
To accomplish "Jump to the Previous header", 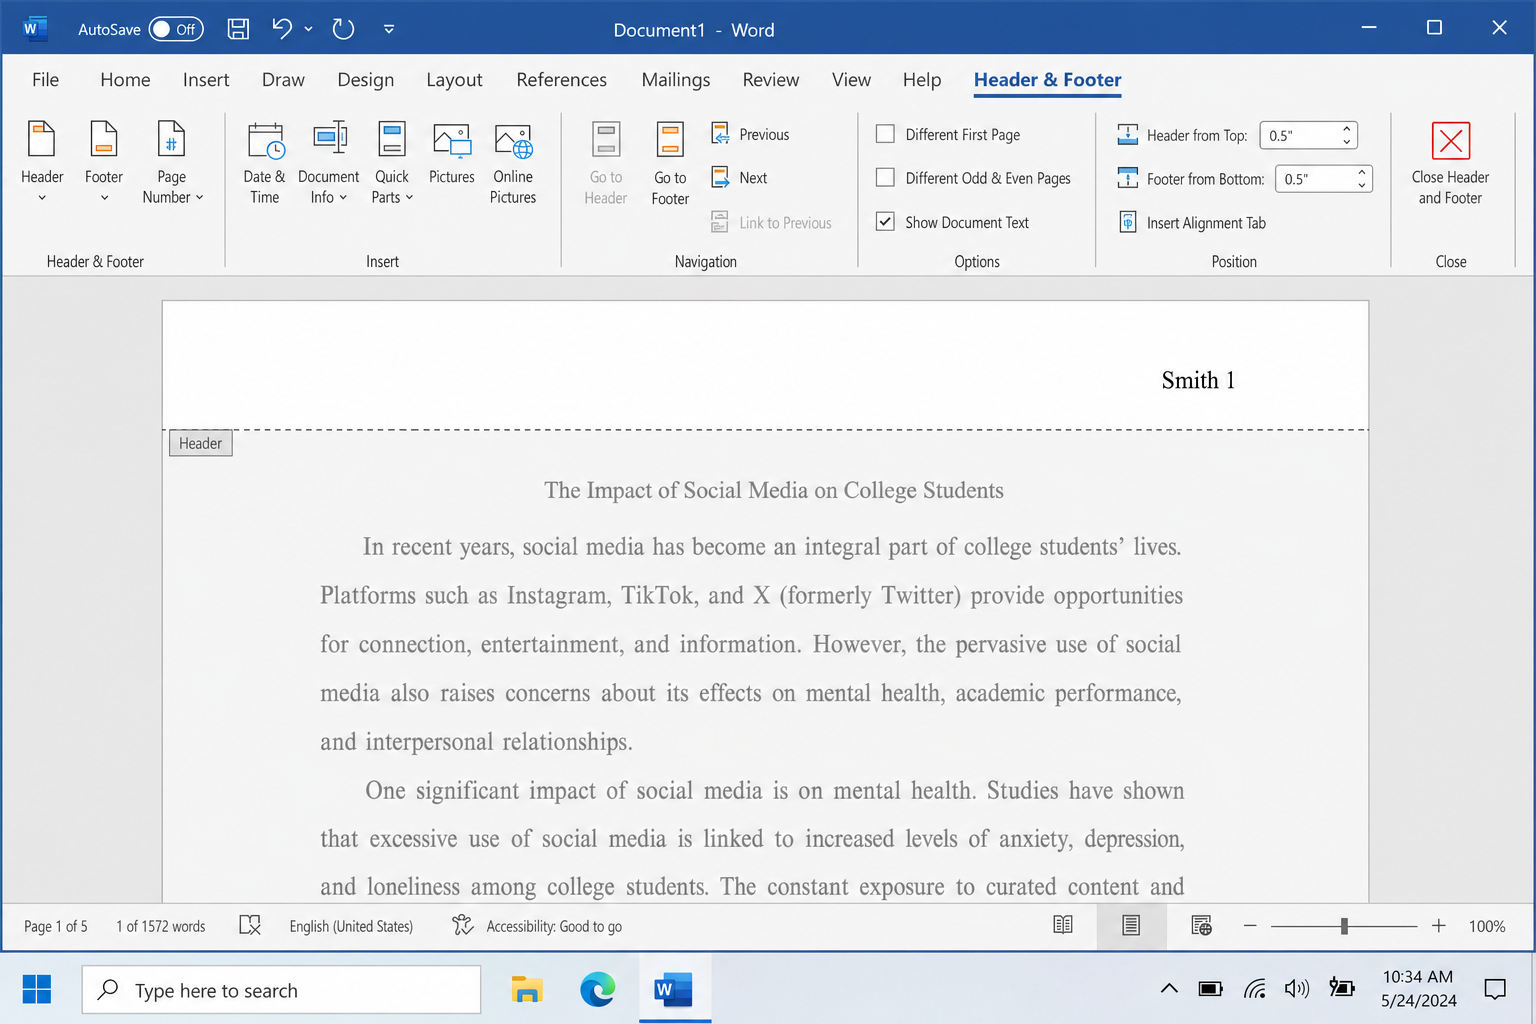I will click(x=750, y=134).
